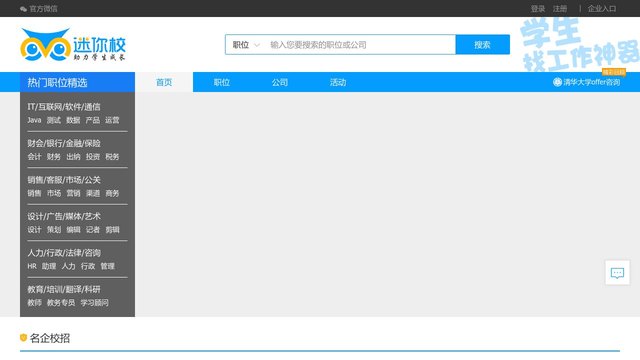Viewport: 640px width, 360px height.
Task: Click the 官方微信 WeChat icon
Action: click(x=23, y=9)
